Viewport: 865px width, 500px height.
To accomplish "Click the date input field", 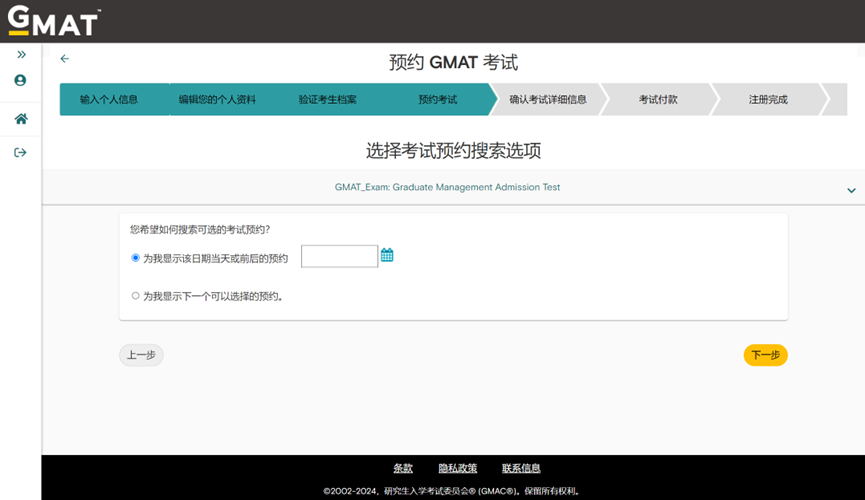I will 339,256.
